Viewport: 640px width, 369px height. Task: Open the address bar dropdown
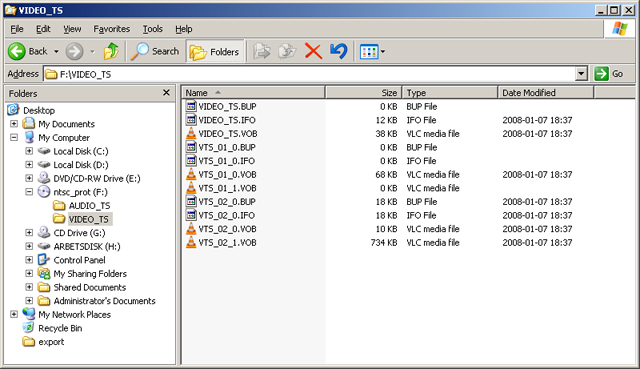click(x=581, y=74)
